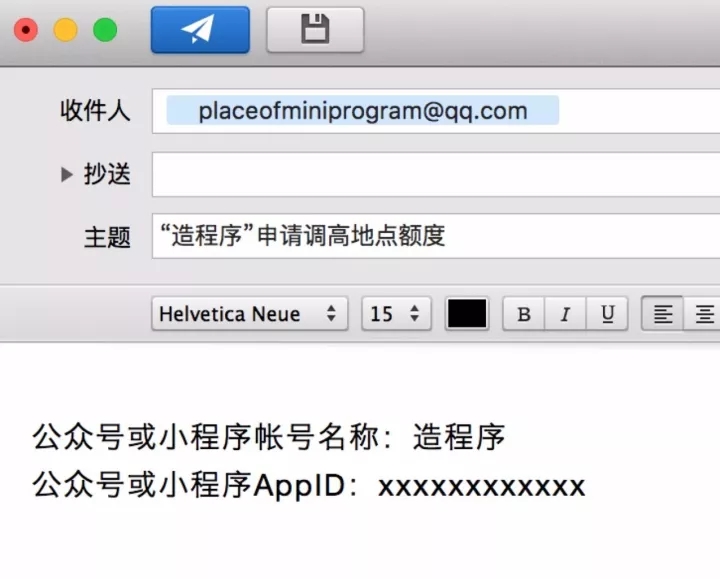Maximize the window with the green button
This screenshot has width=720, height=579.
(105, 30)
